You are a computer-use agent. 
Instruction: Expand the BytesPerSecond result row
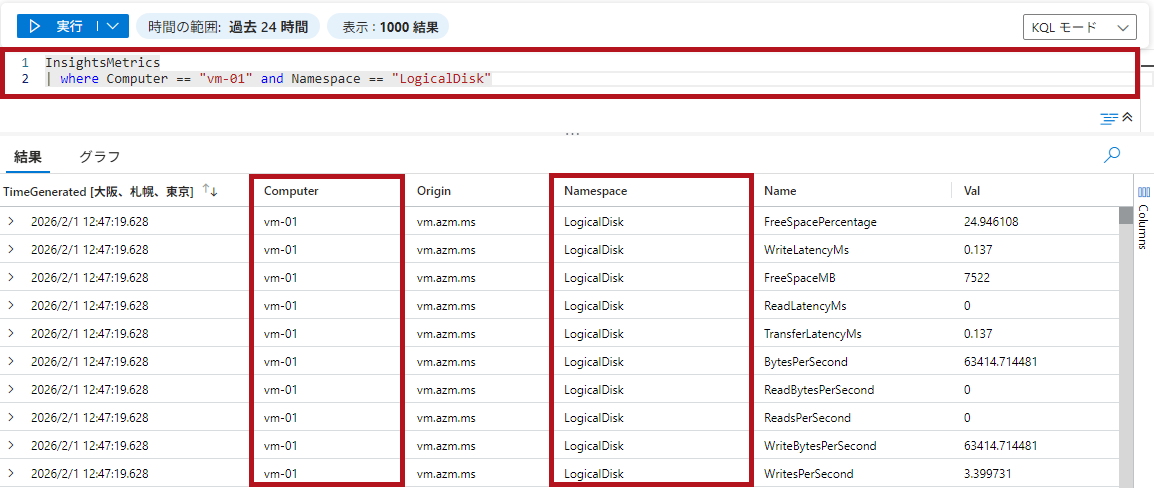click(11, 361)
